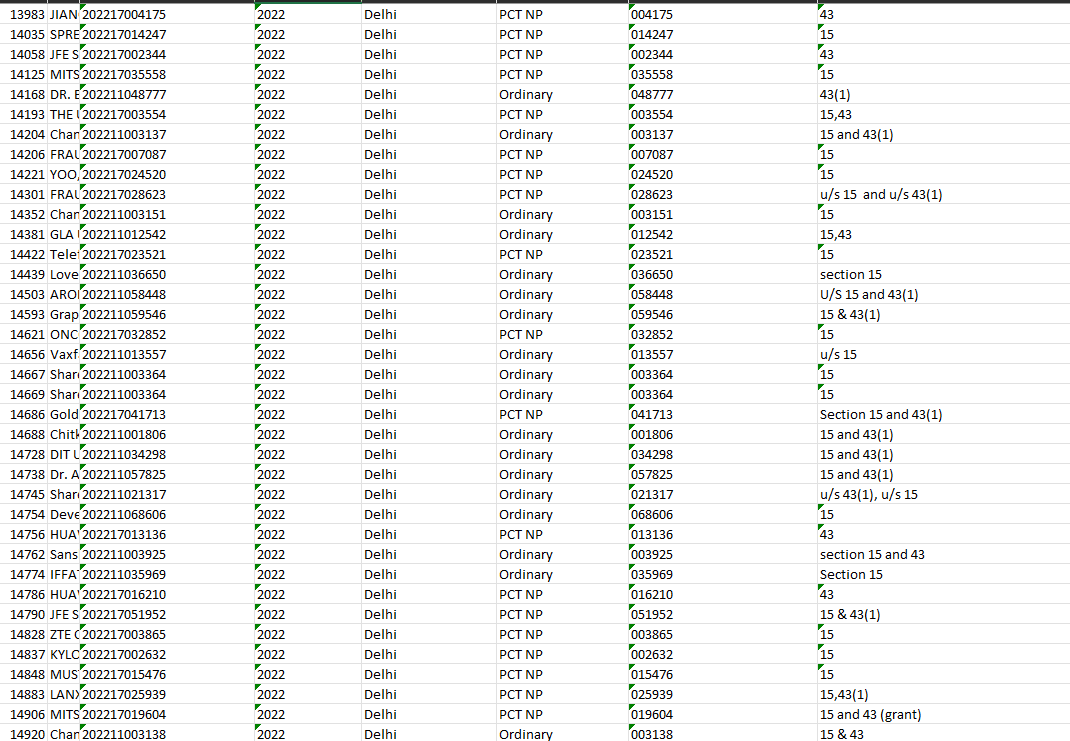Select the cell reading 'u/s 15 and u/s 43(1)'
Screen dimensions: 1070x741
tap(880, 195)
